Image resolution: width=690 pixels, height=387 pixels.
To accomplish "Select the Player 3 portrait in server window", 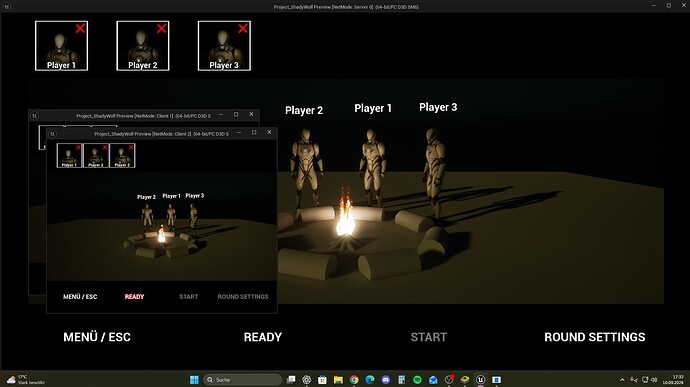I will coord(224,46).
